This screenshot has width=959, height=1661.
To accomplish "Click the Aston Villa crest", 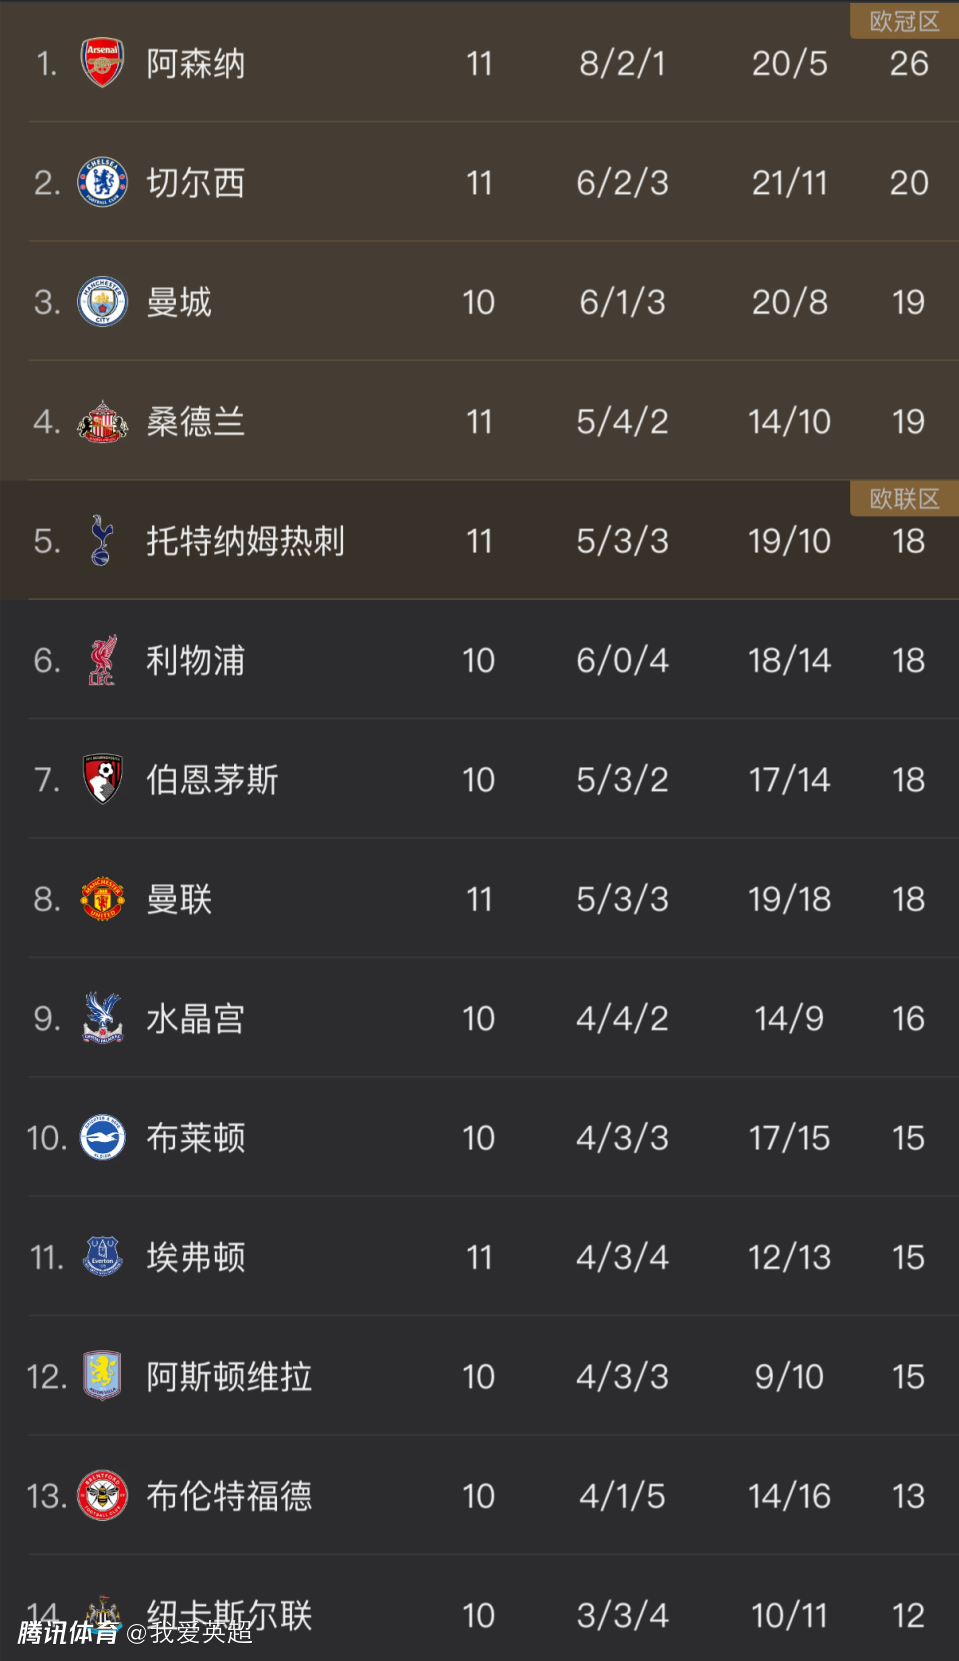I will [102, 1377].
